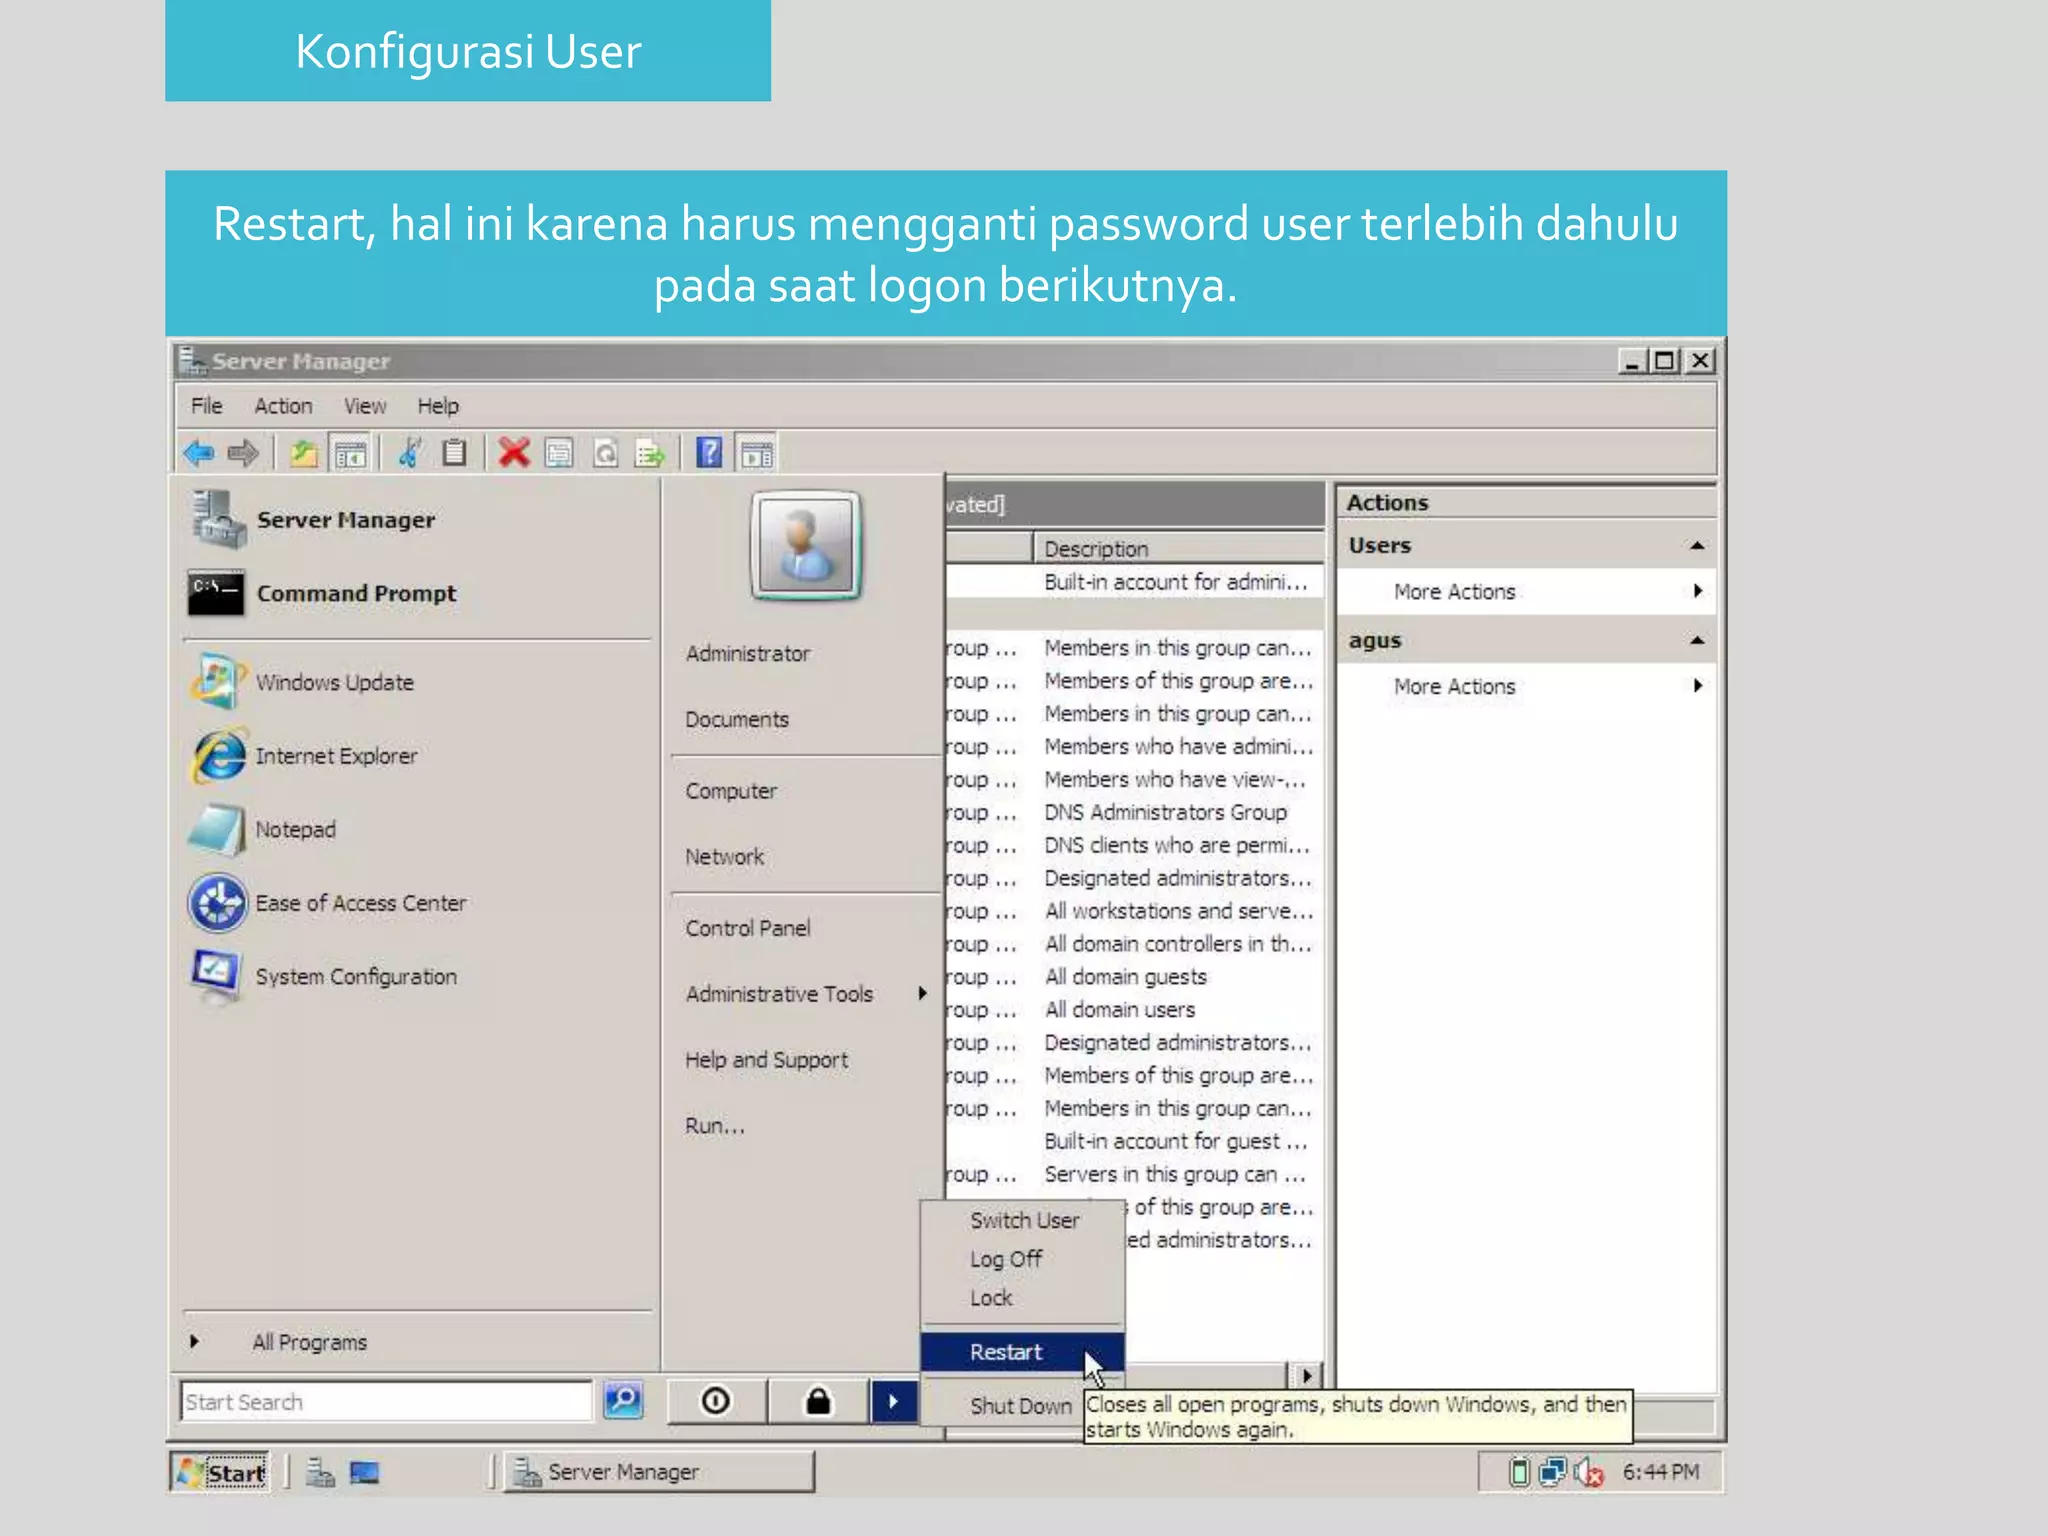
Task: Select Switch User from power menu
Action: coord(1024,1221)
